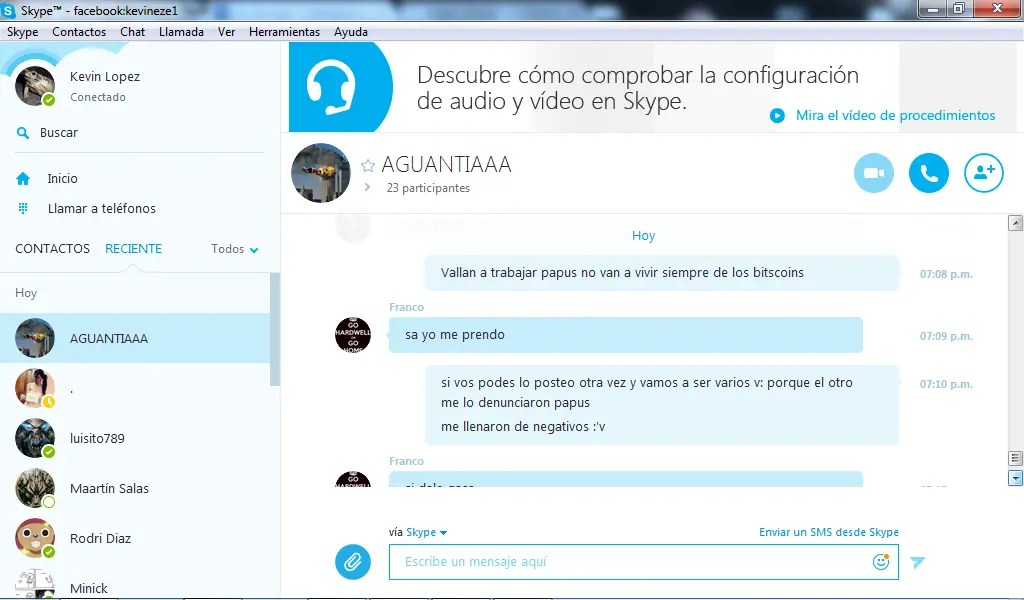Click Maartín Salas's avatar
Image resolution: width=1024 pixels, height=600 pixels.
pyautogui.click(x=35, y=488)
